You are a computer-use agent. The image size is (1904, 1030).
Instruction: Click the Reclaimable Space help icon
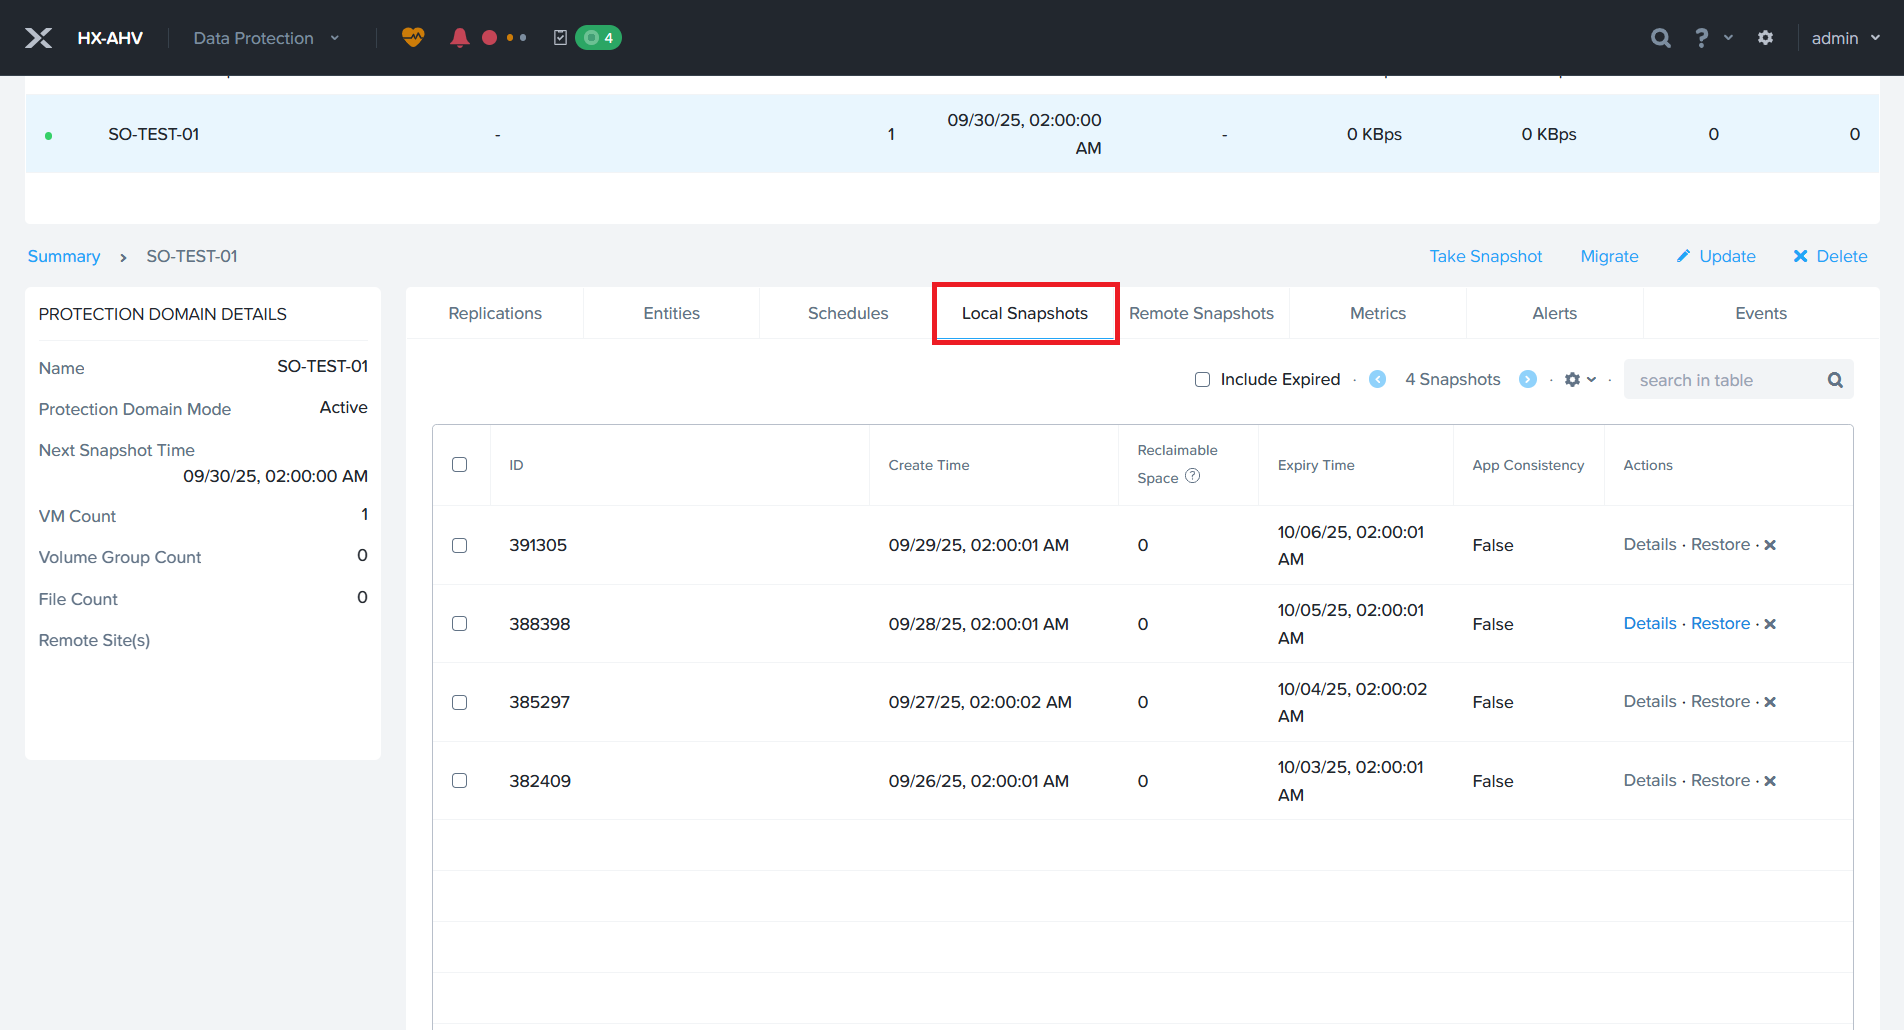1192,477
